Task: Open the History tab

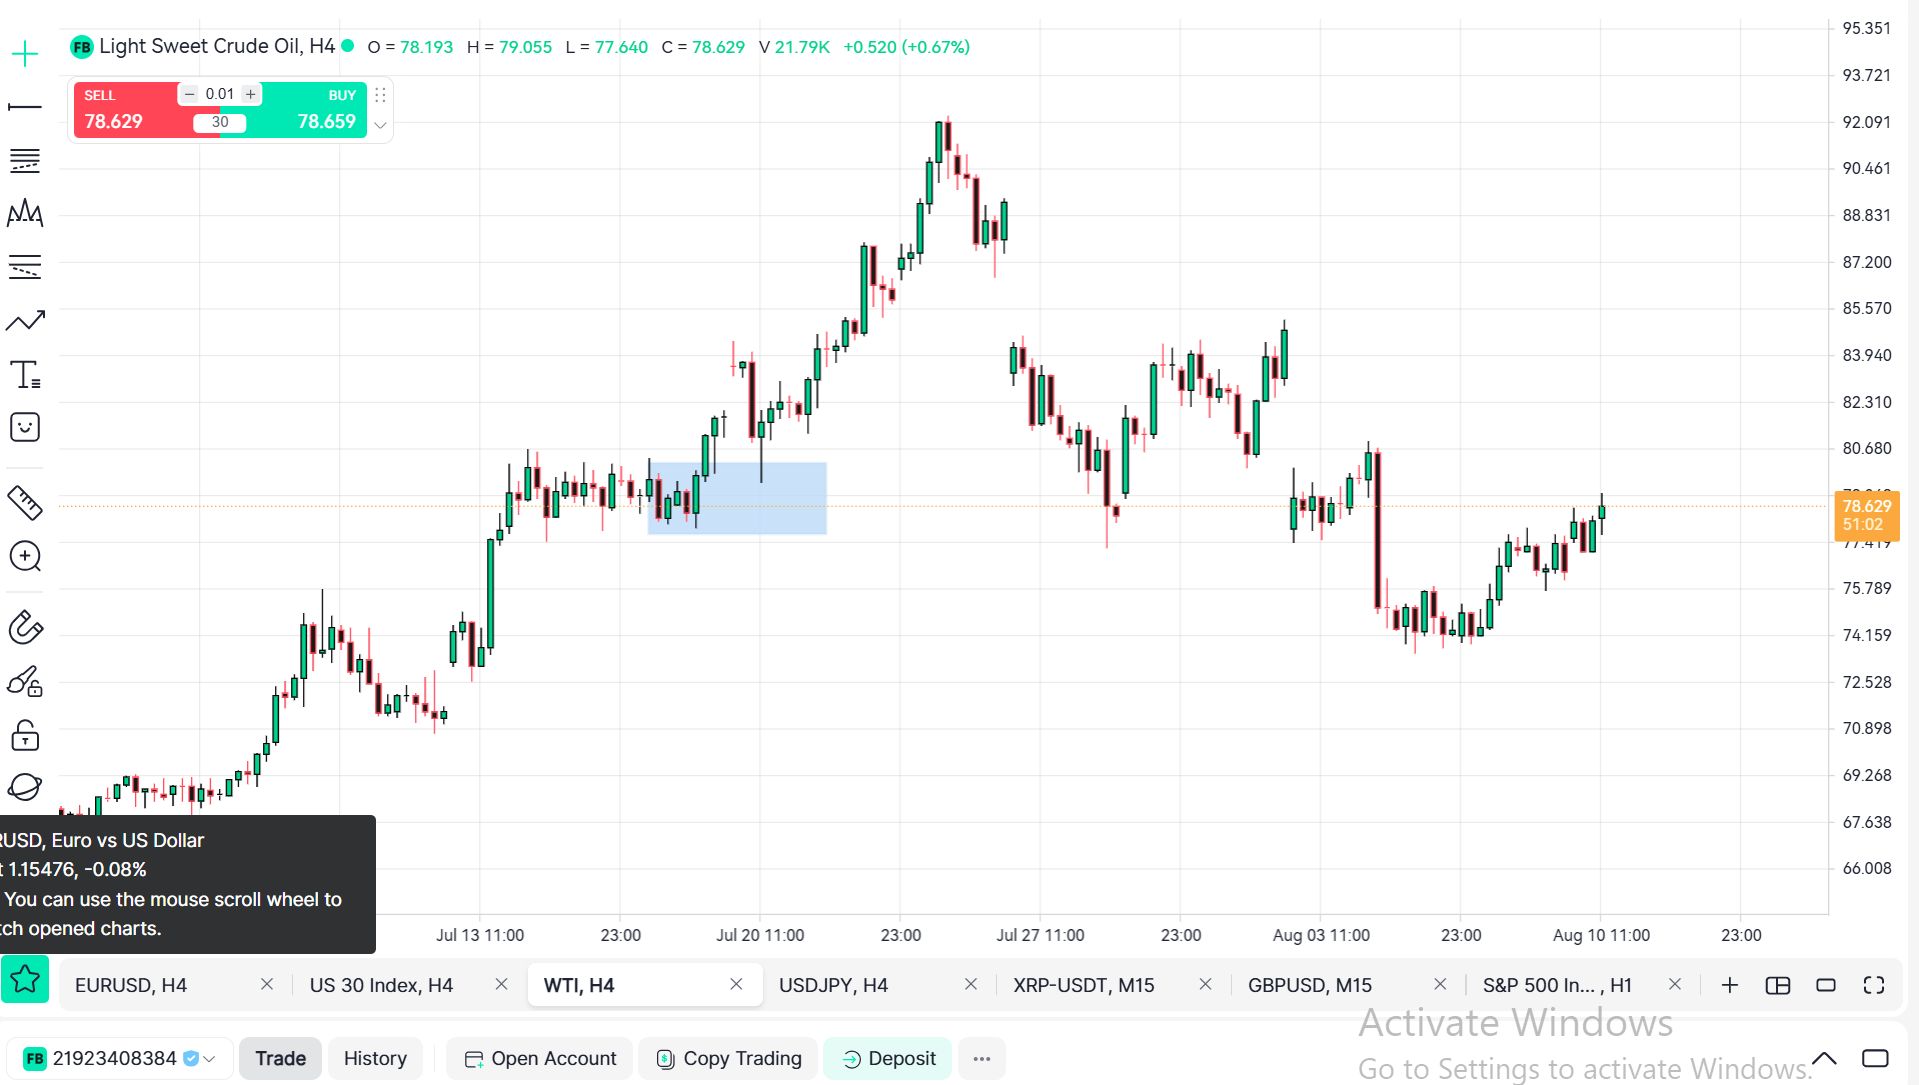Action: 375,1058
